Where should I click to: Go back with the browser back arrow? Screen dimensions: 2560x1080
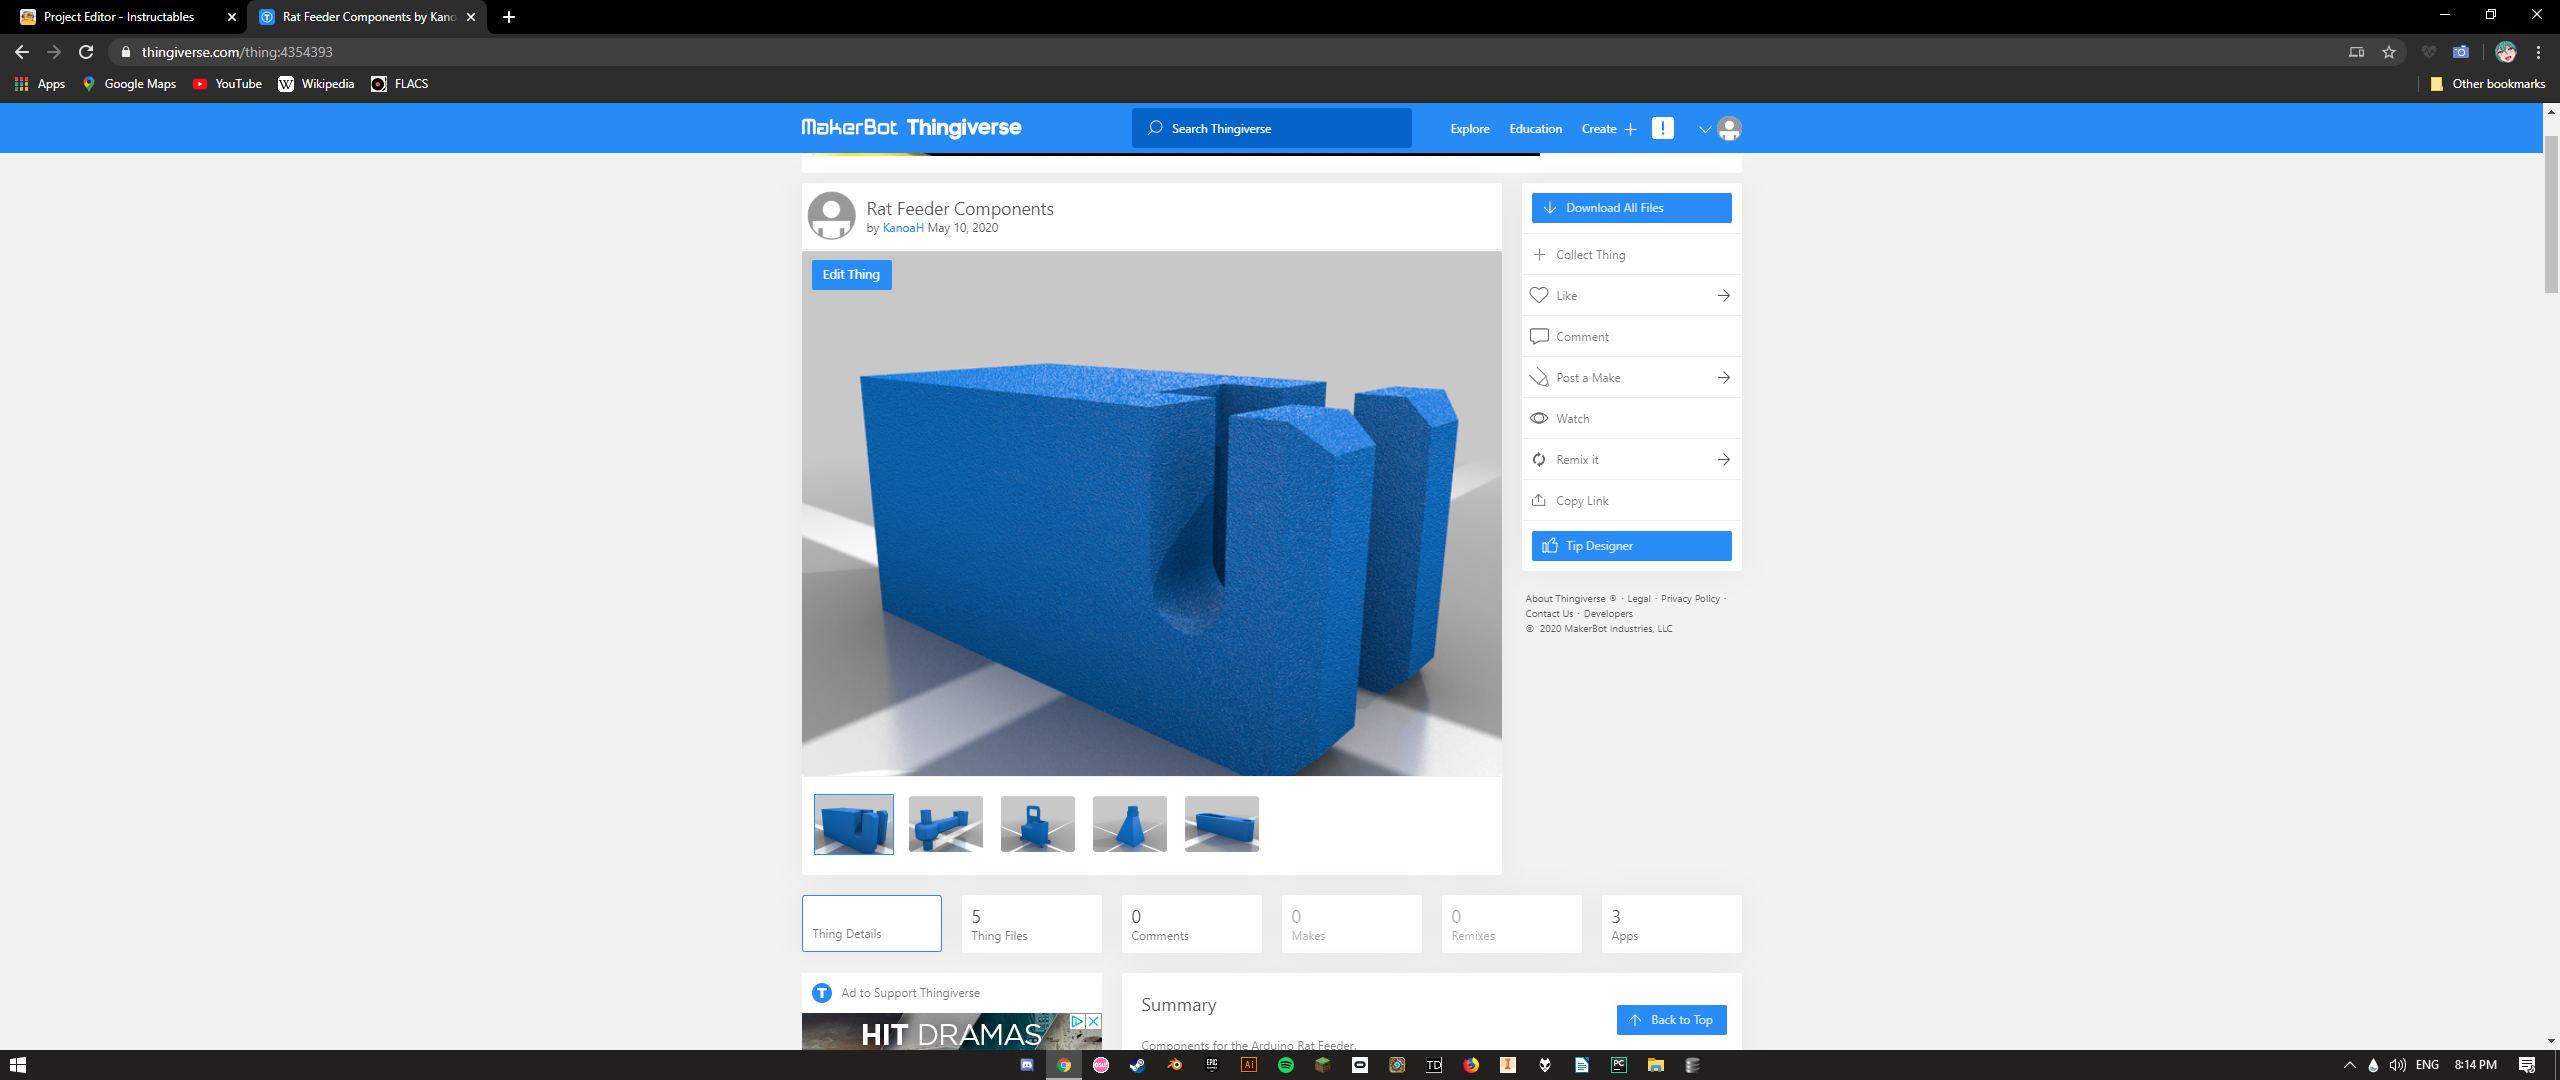click(22, 52)
